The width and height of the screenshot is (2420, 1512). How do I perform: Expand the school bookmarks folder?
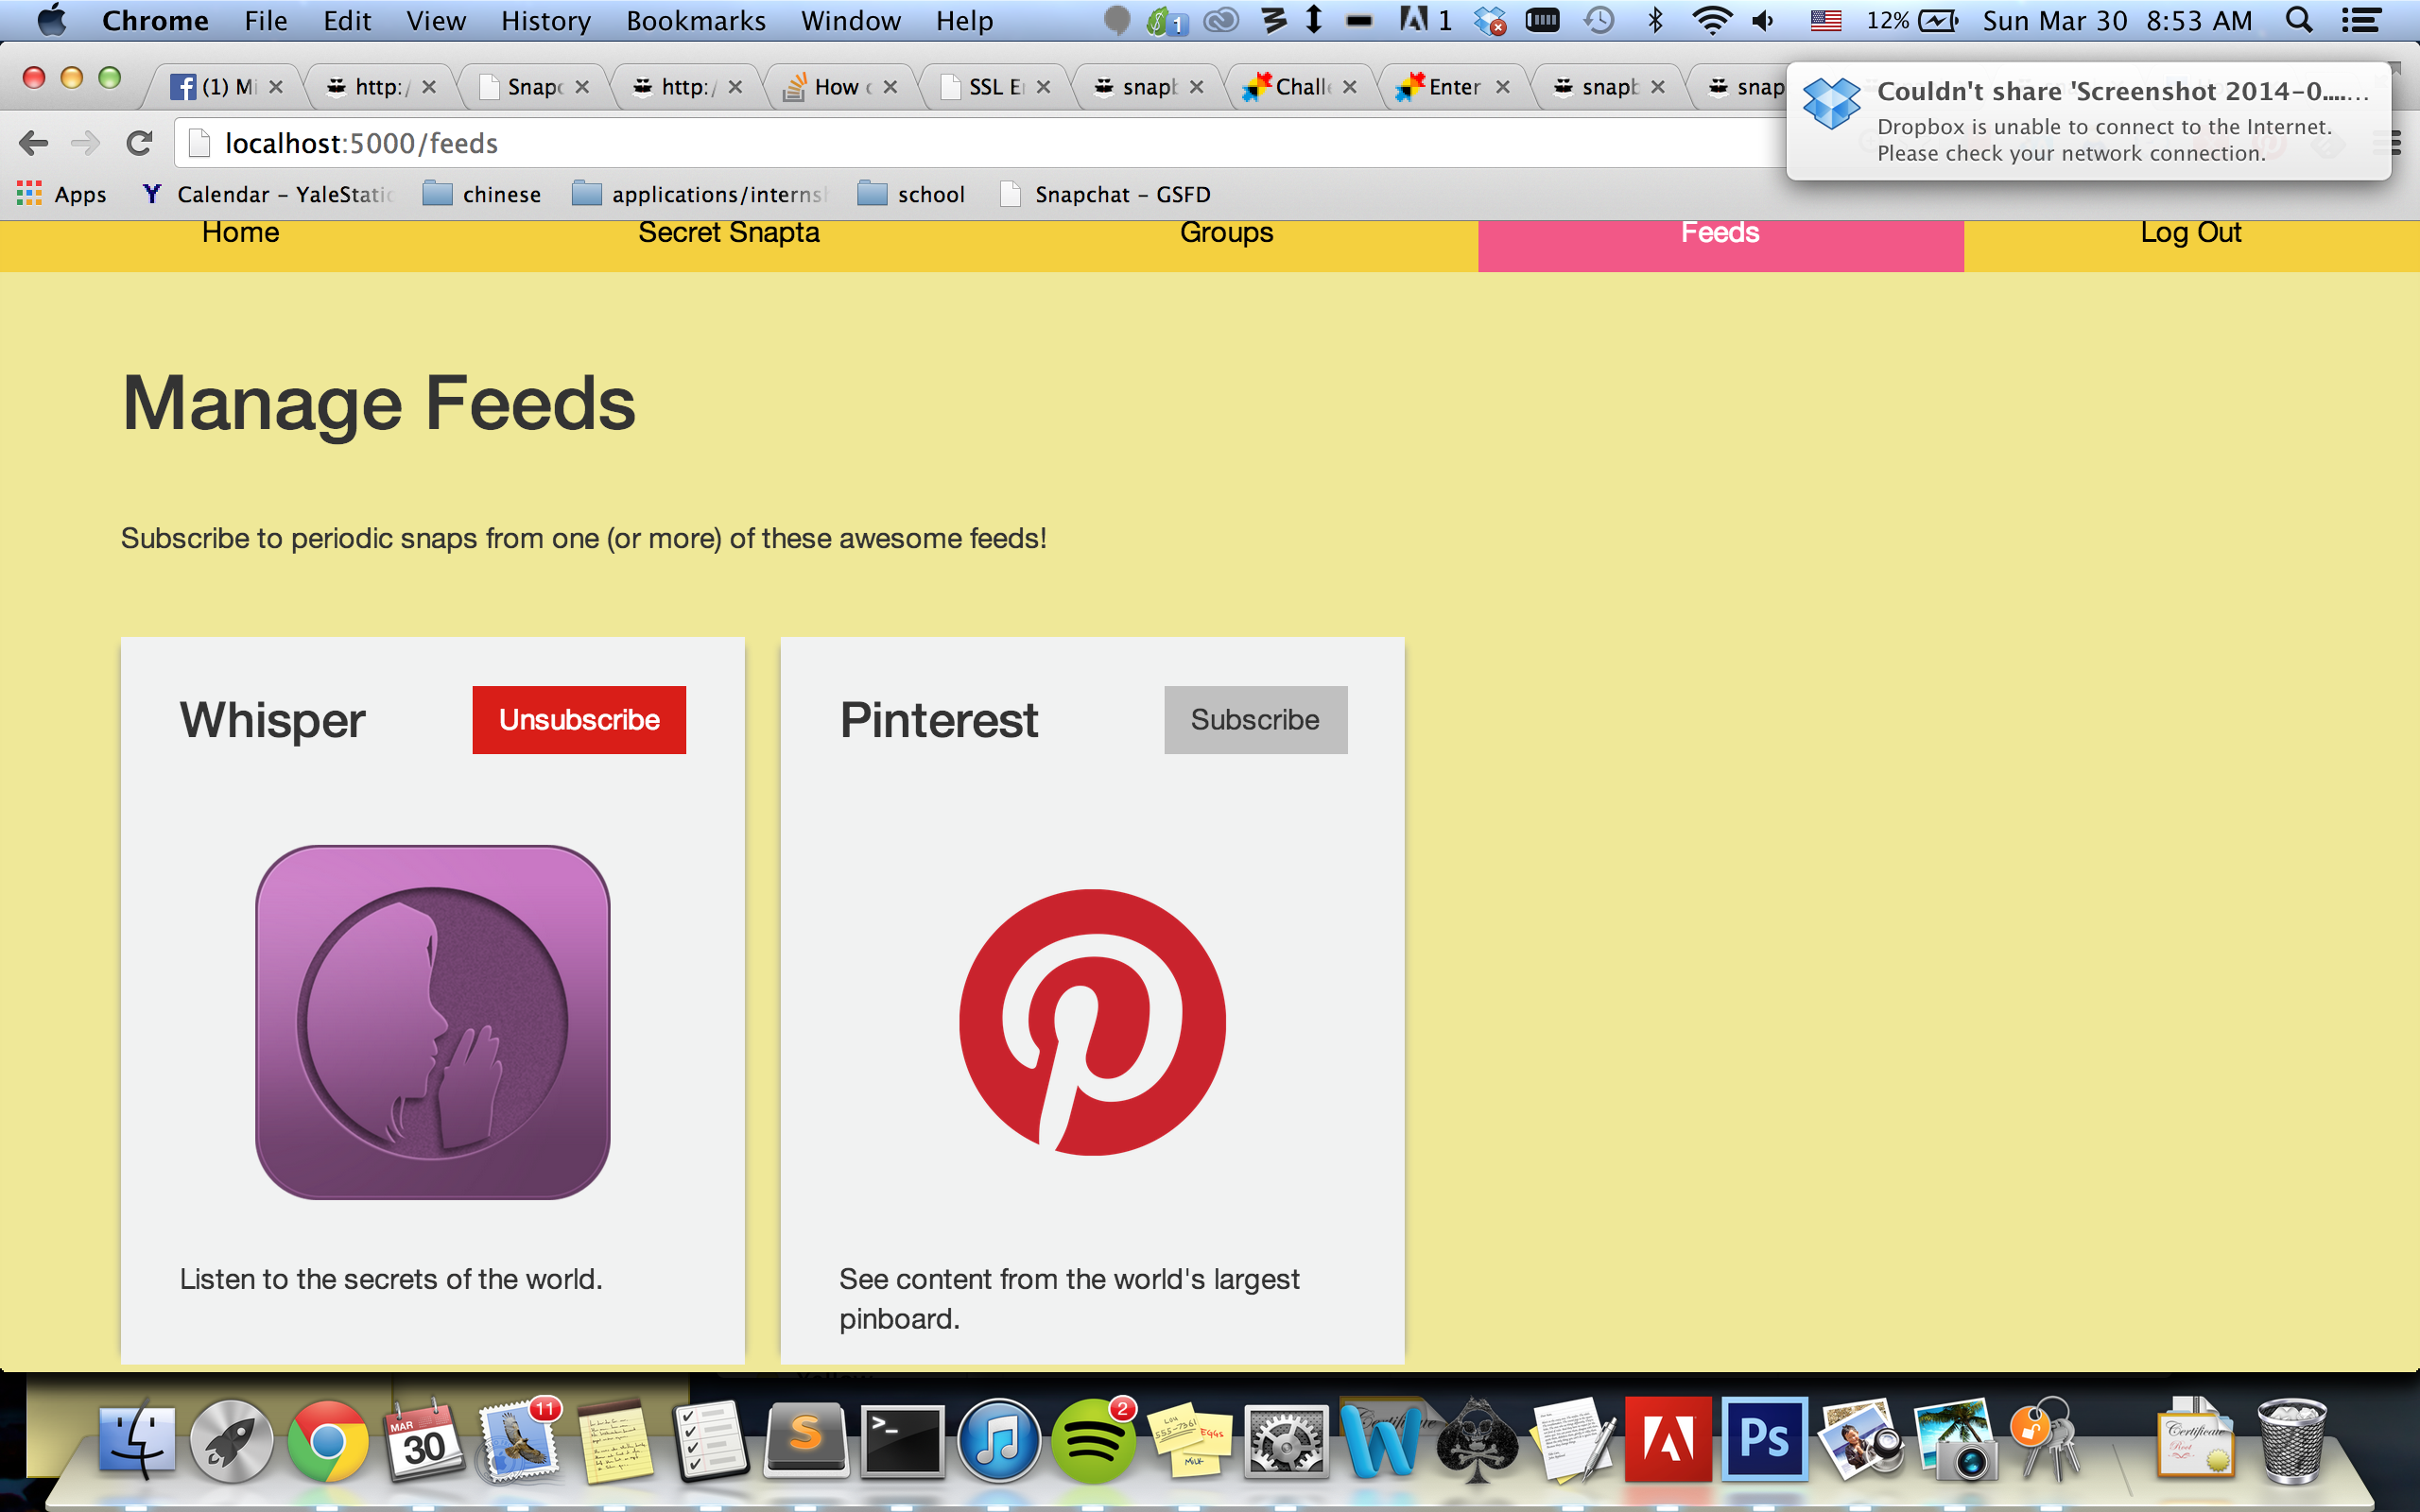pyautogui.click(x=912, y=194)
